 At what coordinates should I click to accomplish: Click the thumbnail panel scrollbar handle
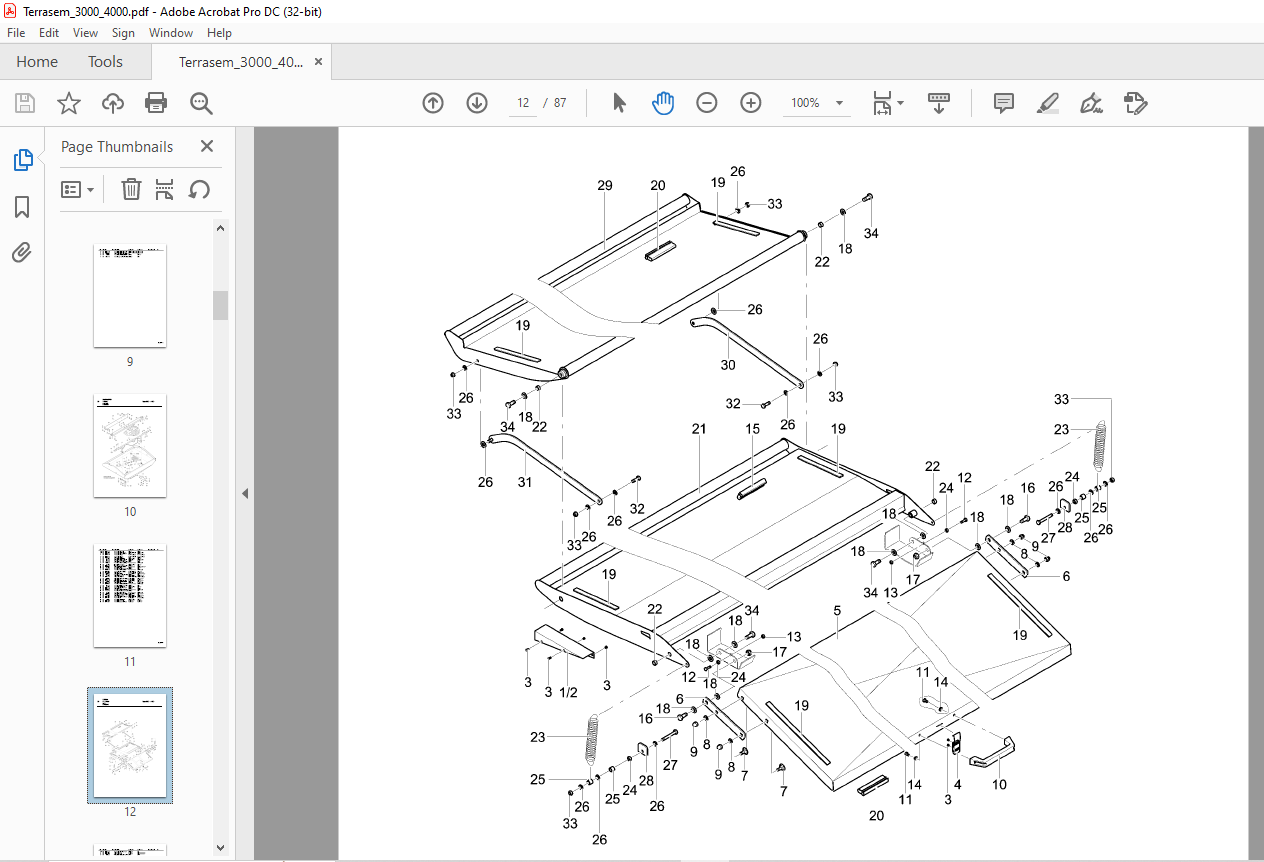(220, 305)
